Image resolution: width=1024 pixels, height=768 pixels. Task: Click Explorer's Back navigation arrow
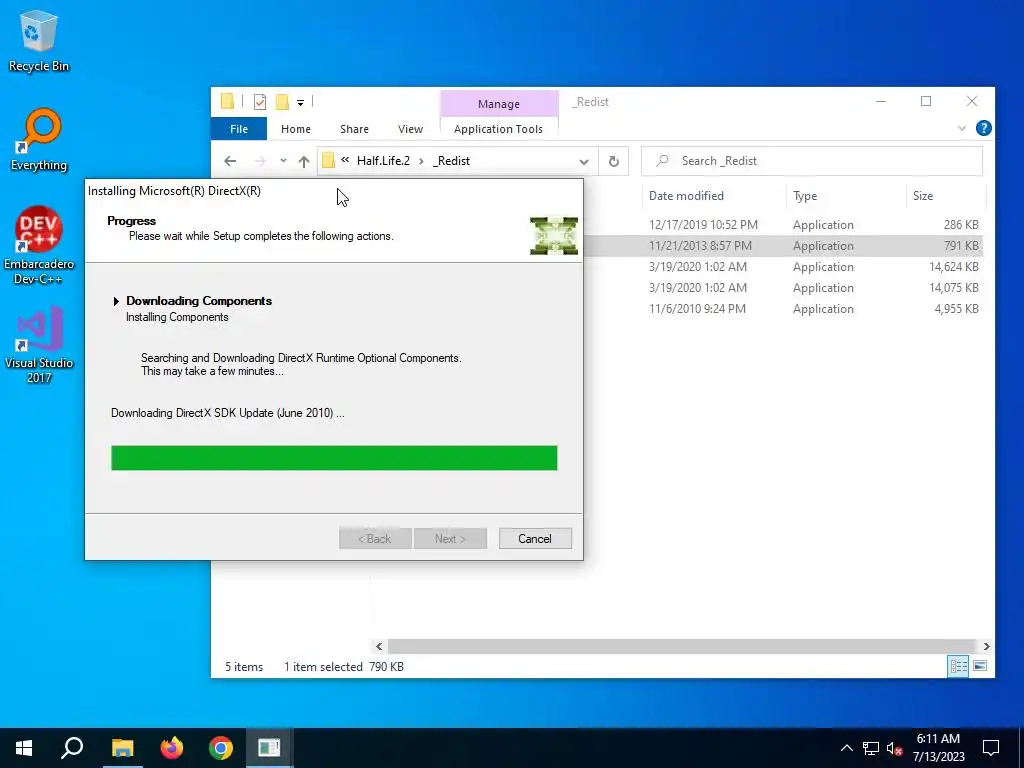[x=230, y=161]
